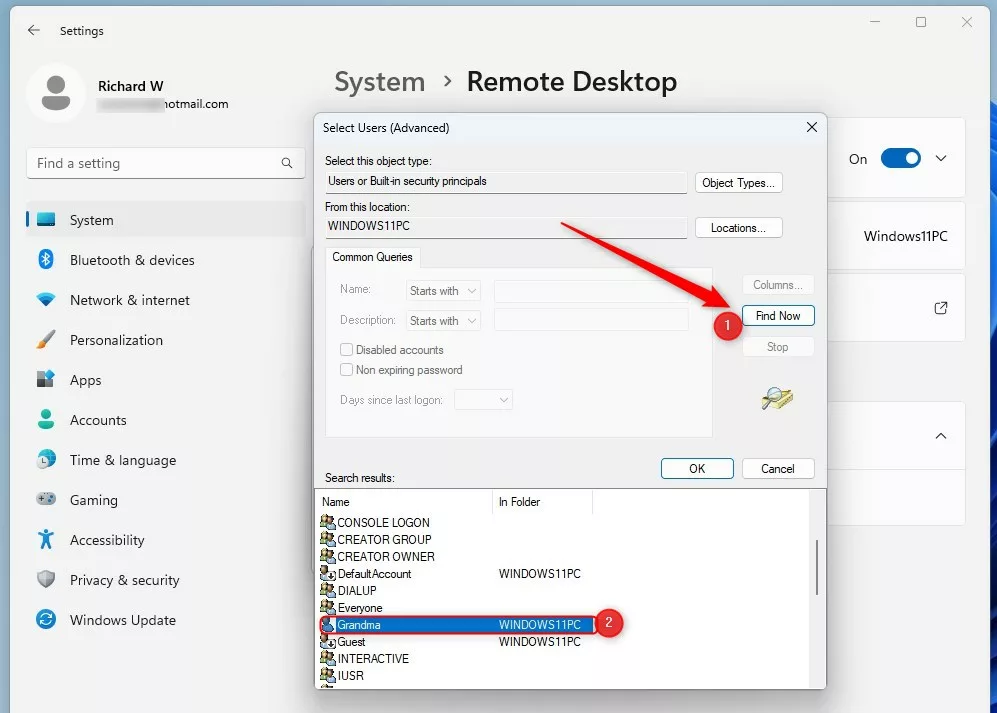Click the Network wifi icon in sidebar
997x713 pixels.
coord(46,299)
